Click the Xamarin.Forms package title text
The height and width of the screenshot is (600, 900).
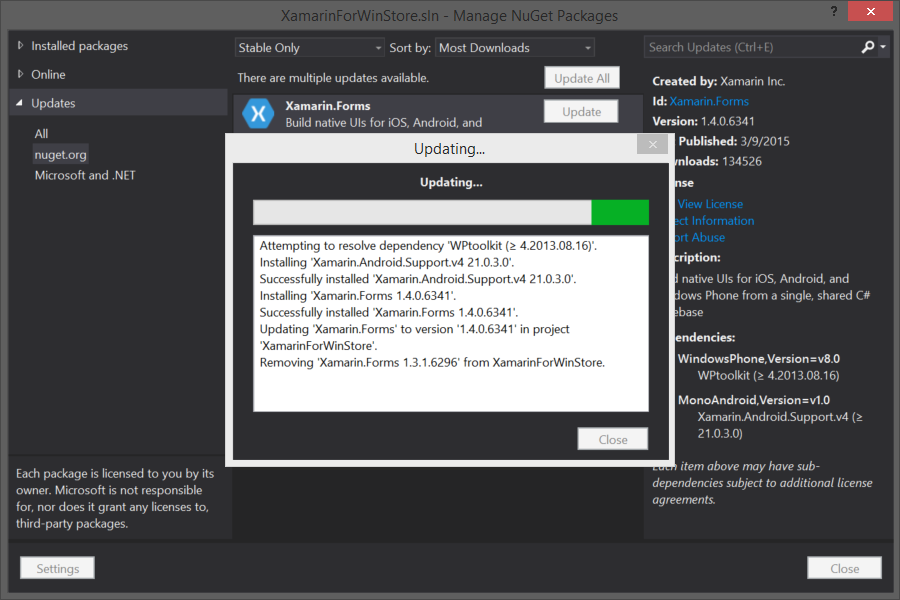click(x=328, y=106)
